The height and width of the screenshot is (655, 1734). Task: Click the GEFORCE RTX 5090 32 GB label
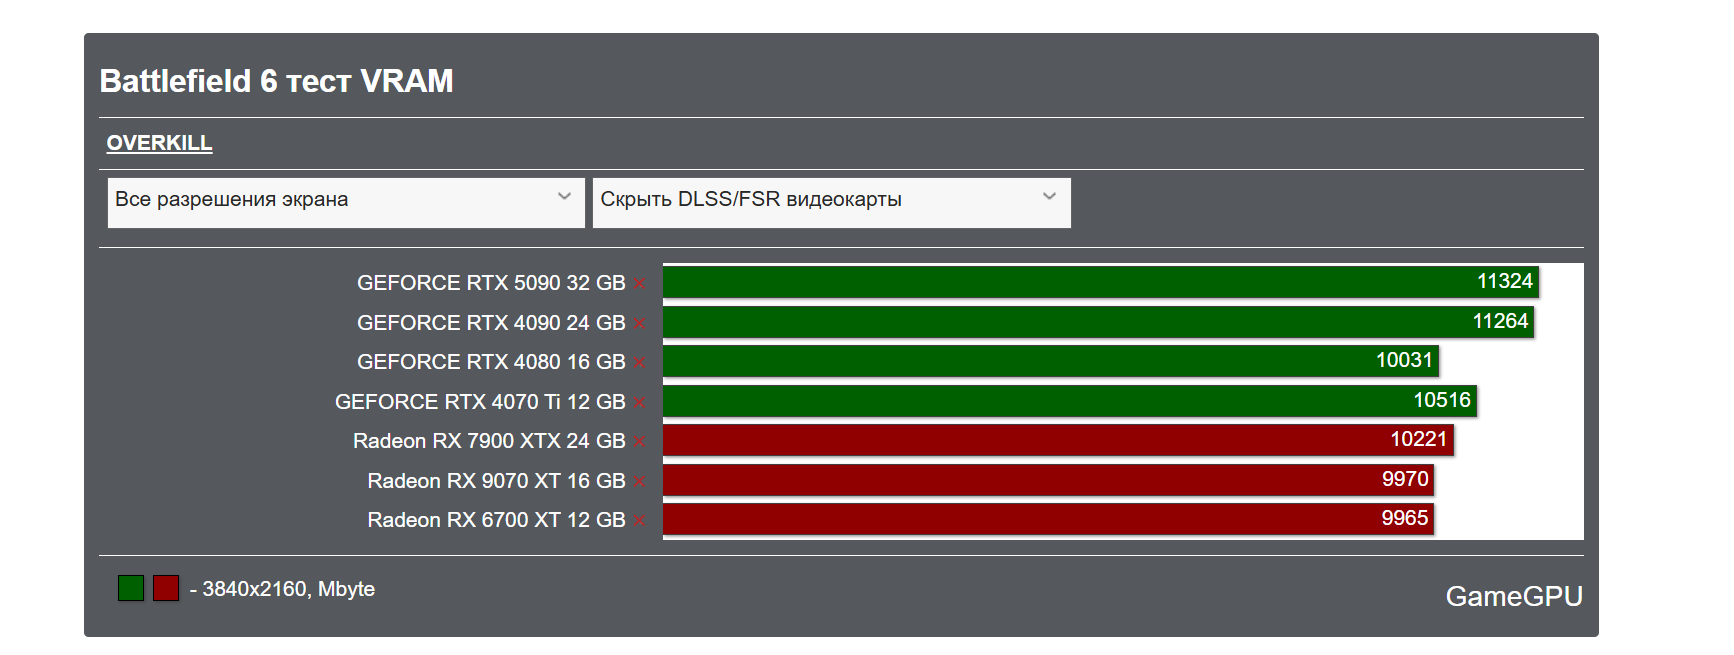tap(491, 283)
